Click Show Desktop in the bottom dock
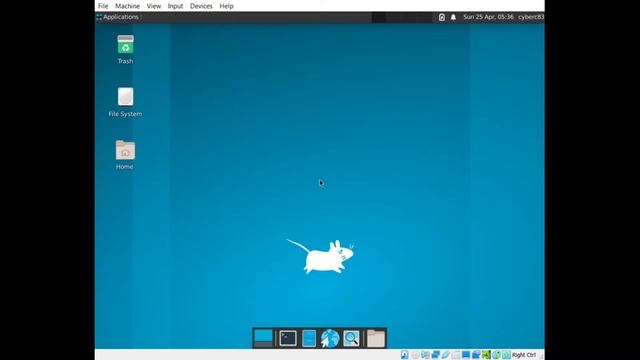The image size is (640, 360). [263, 338]
